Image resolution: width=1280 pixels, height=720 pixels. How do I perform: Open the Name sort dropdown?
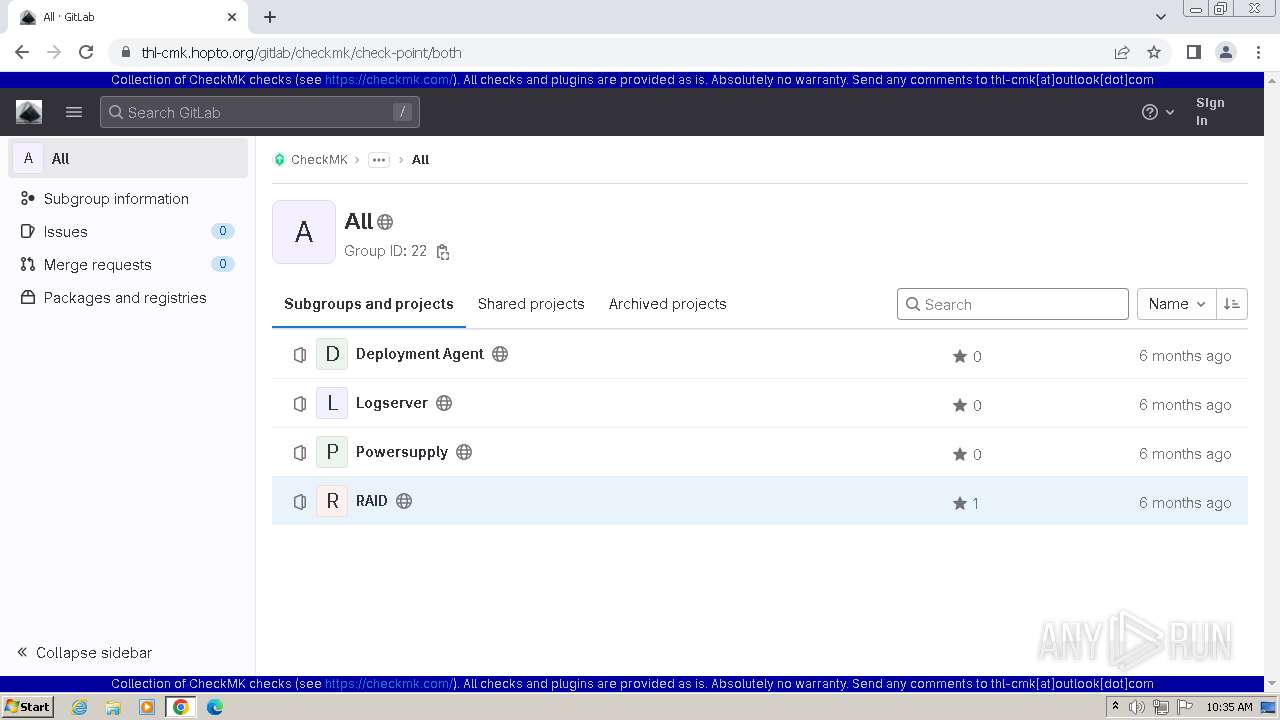coord(1177,304)
